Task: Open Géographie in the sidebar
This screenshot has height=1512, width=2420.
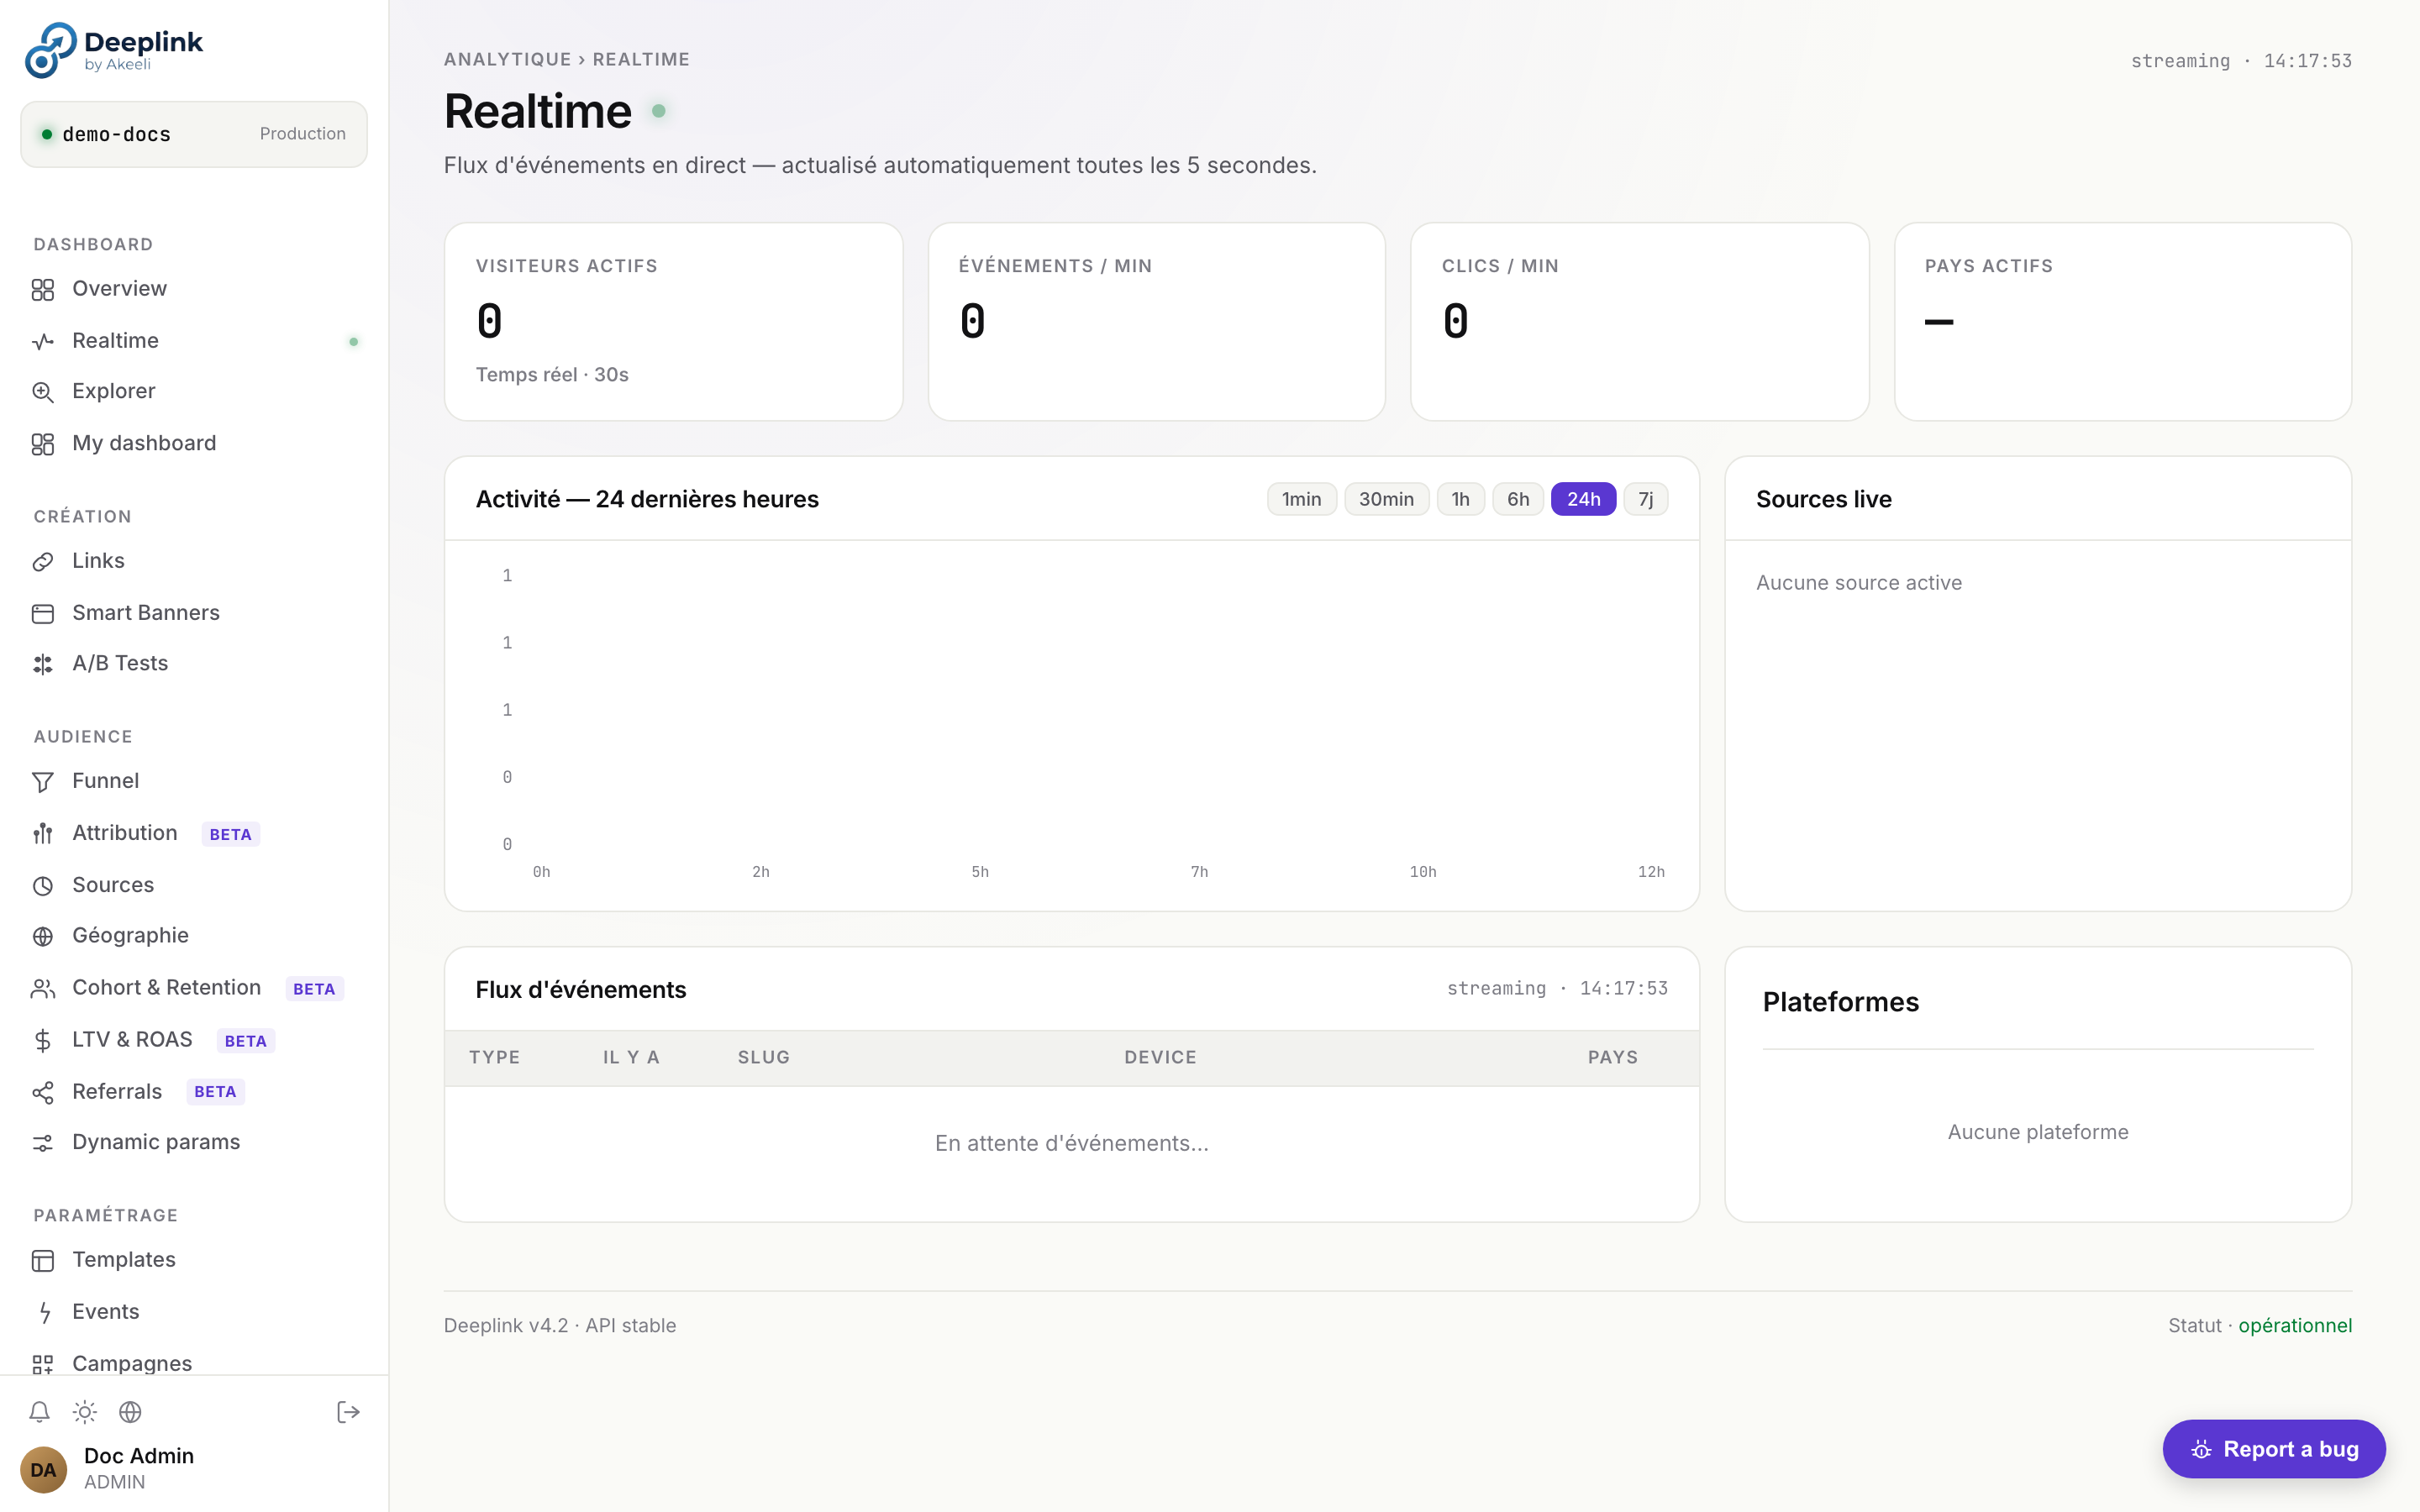Action: pos(194,936)
